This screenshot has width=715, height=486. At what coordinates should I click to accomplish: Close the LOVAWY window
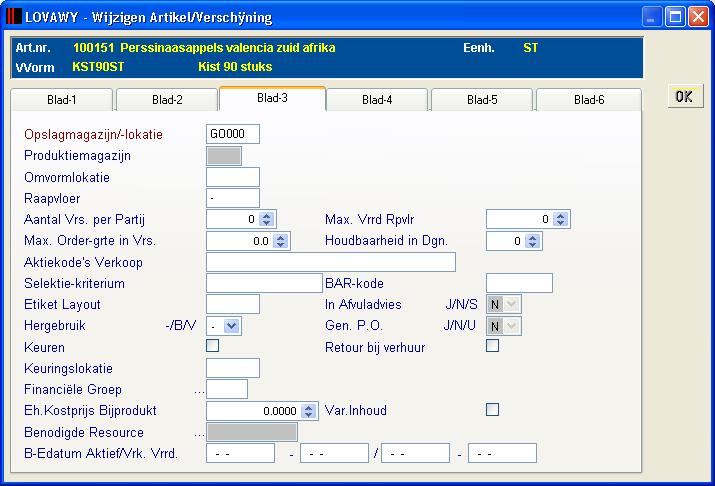pos(698,17)
